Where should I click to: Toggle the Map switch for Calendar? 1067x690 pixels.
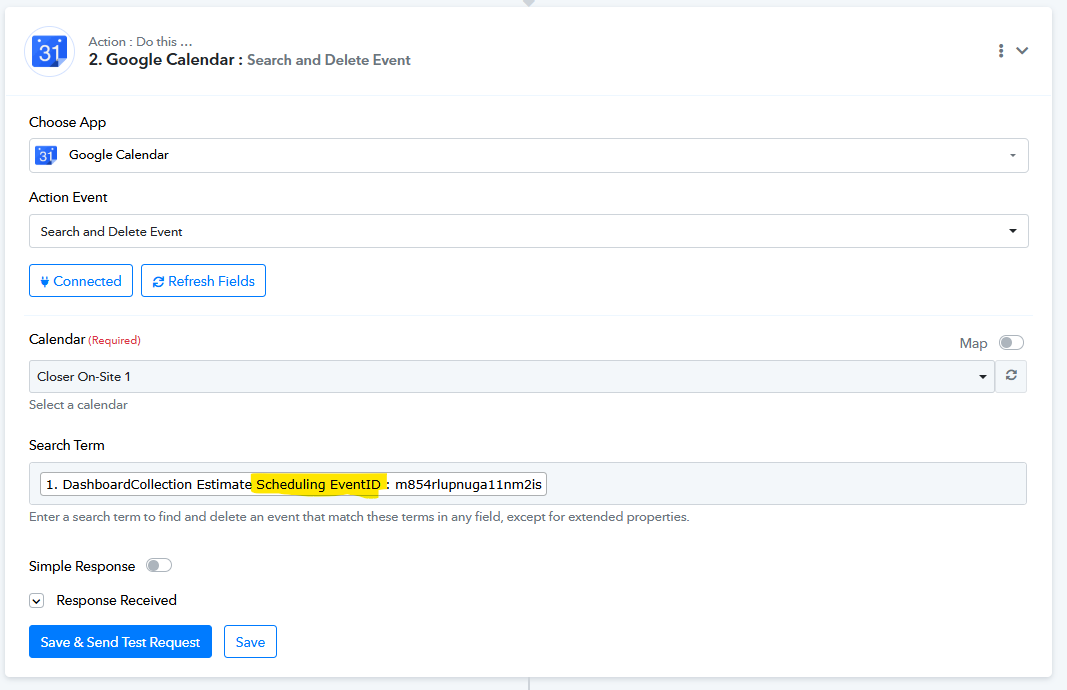pyautogui.click(x=1011, y=342)
